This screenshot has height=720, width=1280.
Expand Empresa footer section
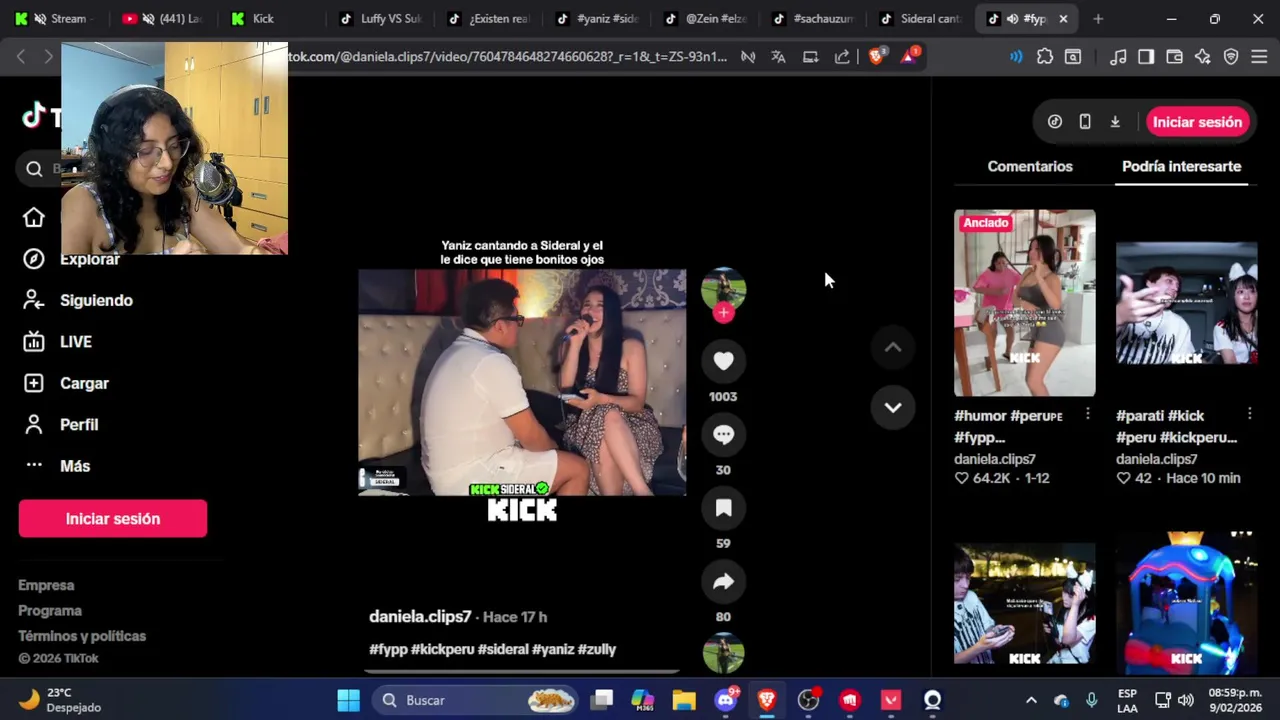tap(46, 585)
